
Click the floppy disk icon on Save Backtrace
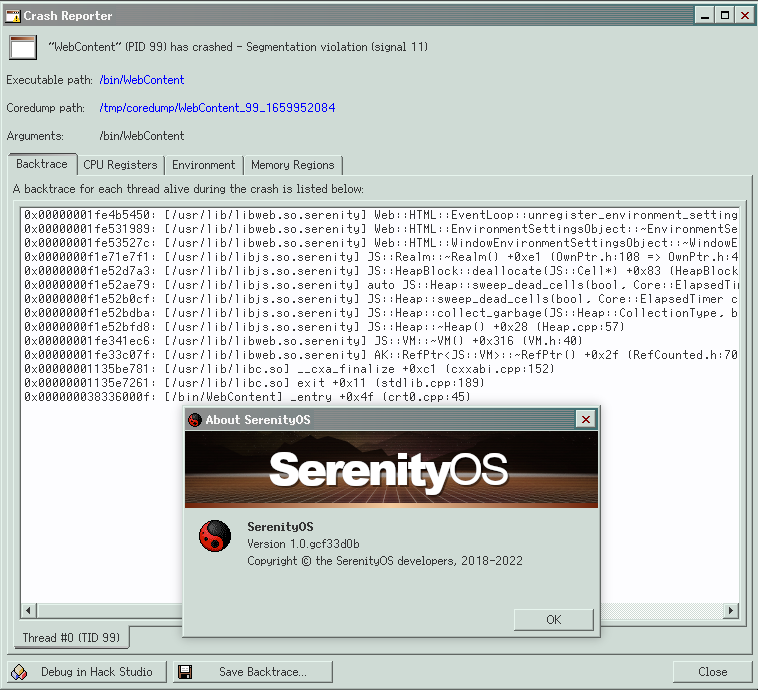185,672
